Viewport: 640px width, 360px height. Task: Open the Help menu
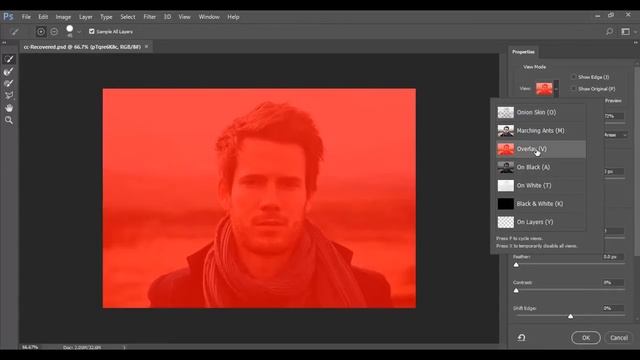(x=233, y=17)
